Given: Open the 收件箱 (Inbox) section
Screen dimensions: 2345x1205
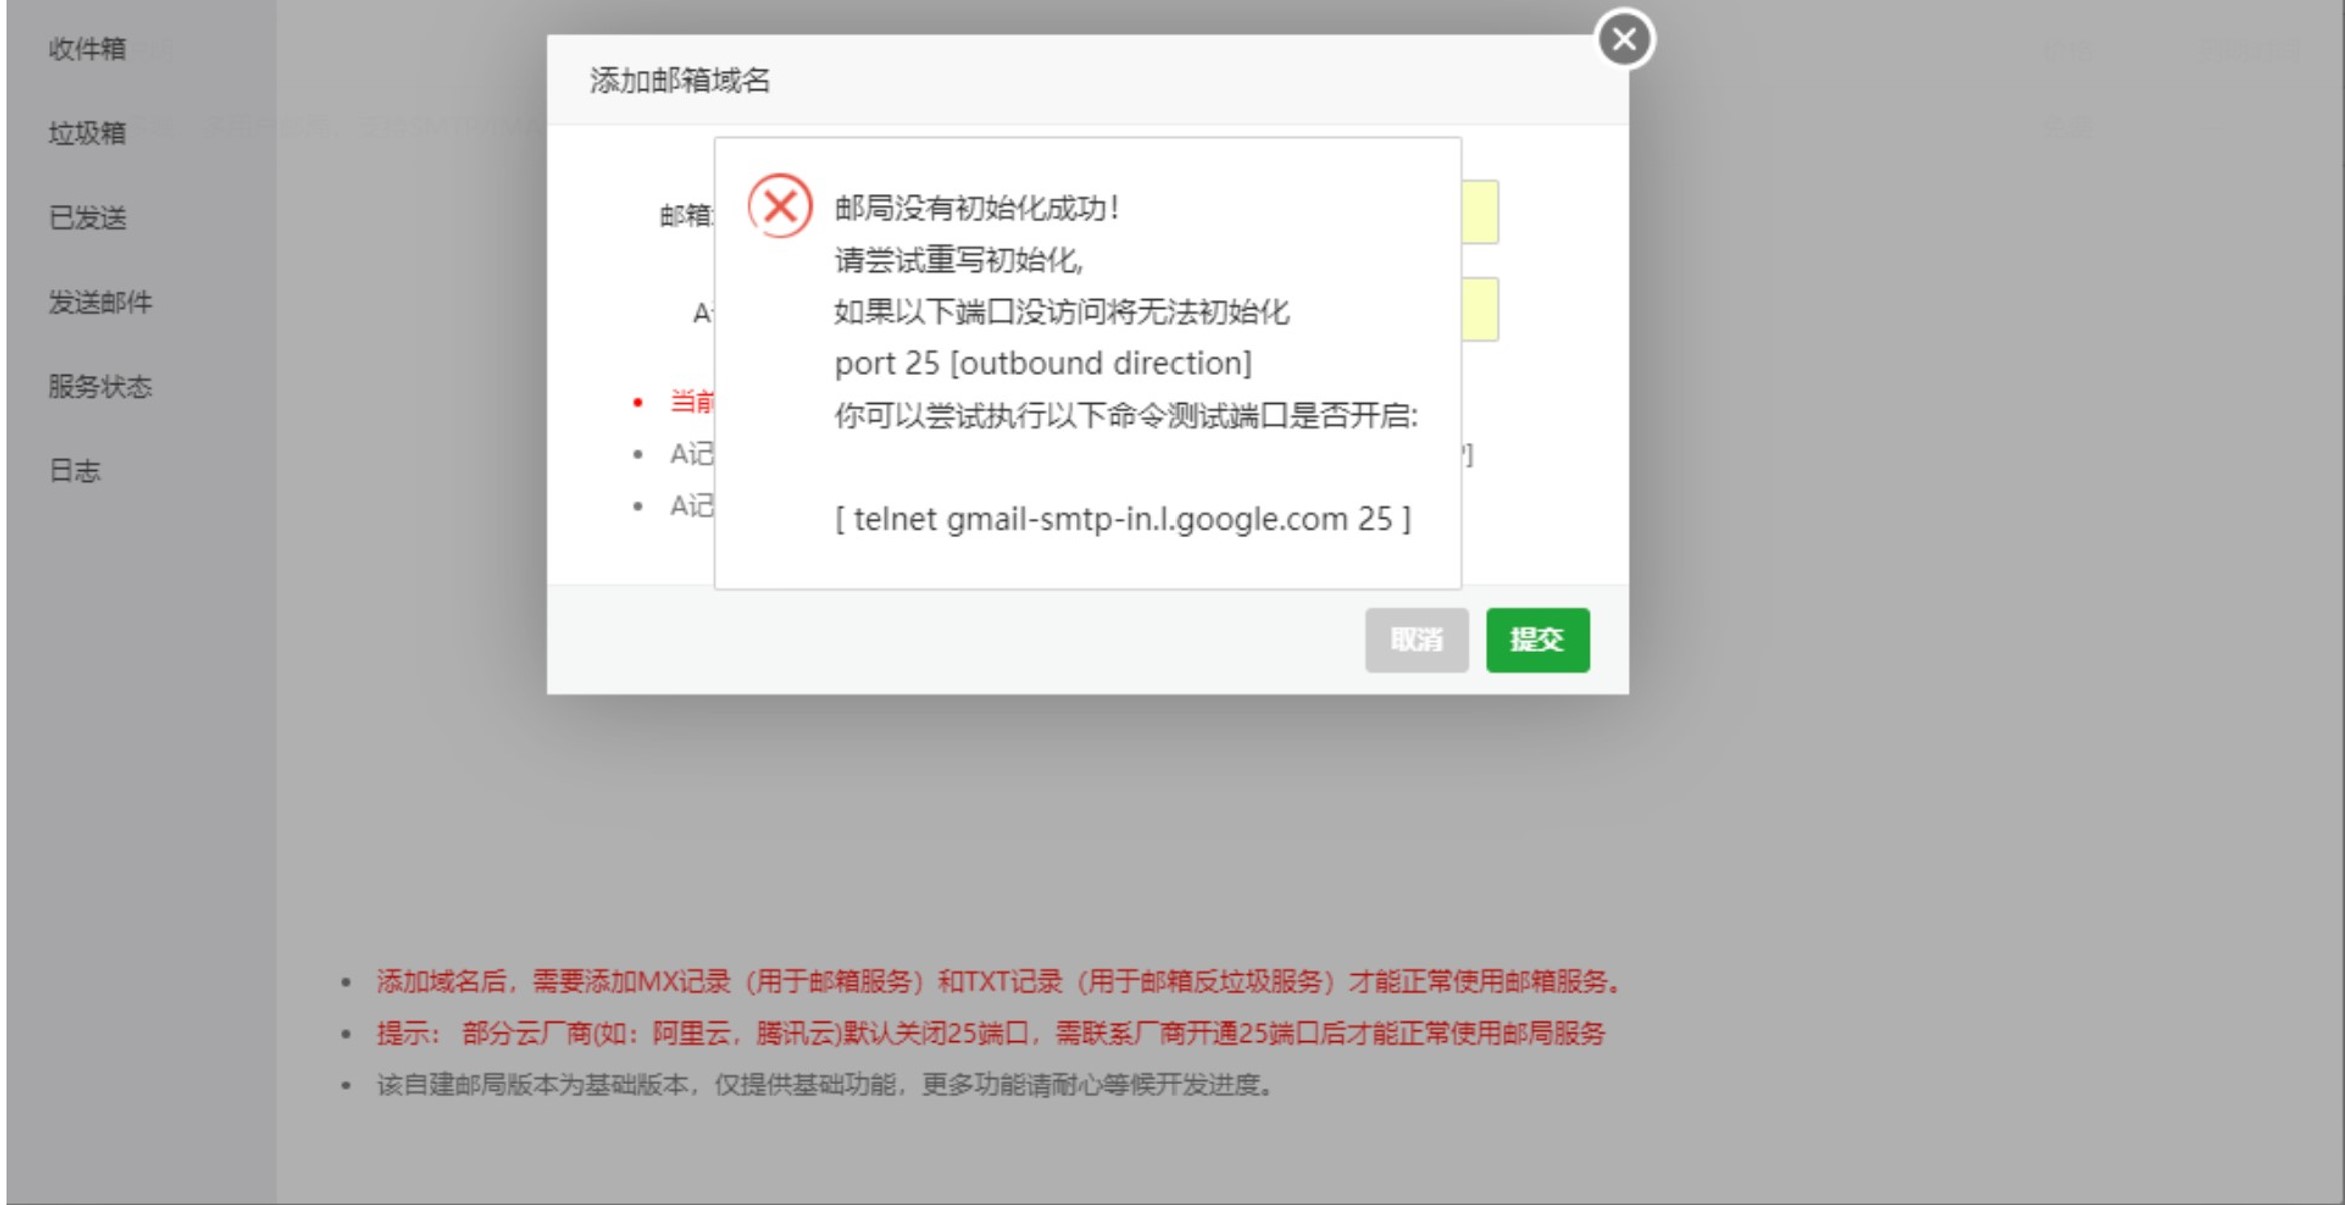Looking at the screenshot, I should pos(86,46).
